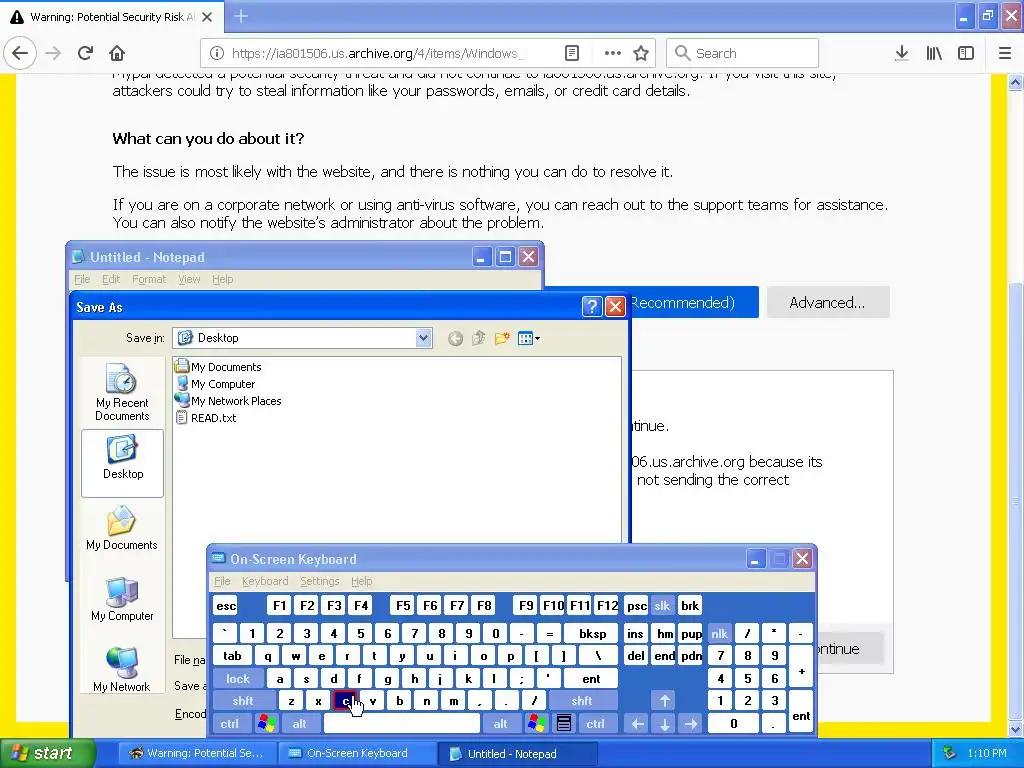Viewport: 1024px width, 768px height.
Task: Select My Documents in places bar
Action: coord(122,528)
